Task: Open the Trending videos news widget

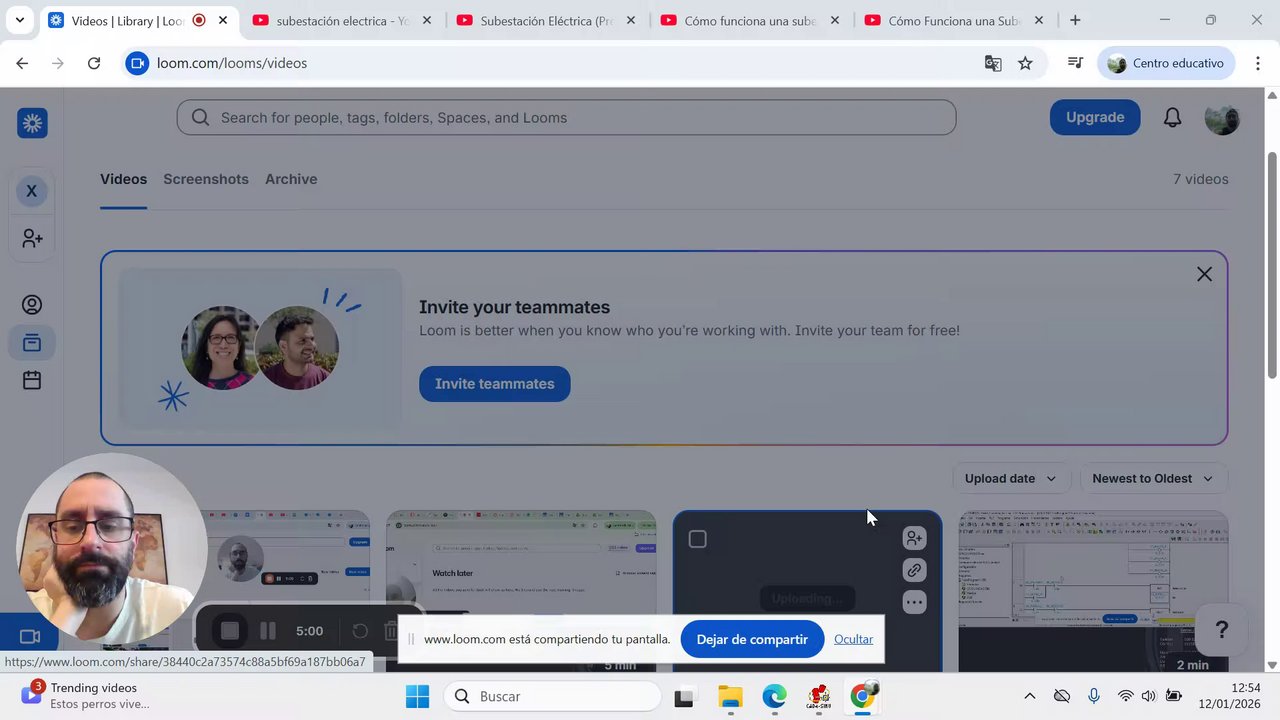Action: coord(86,696)
